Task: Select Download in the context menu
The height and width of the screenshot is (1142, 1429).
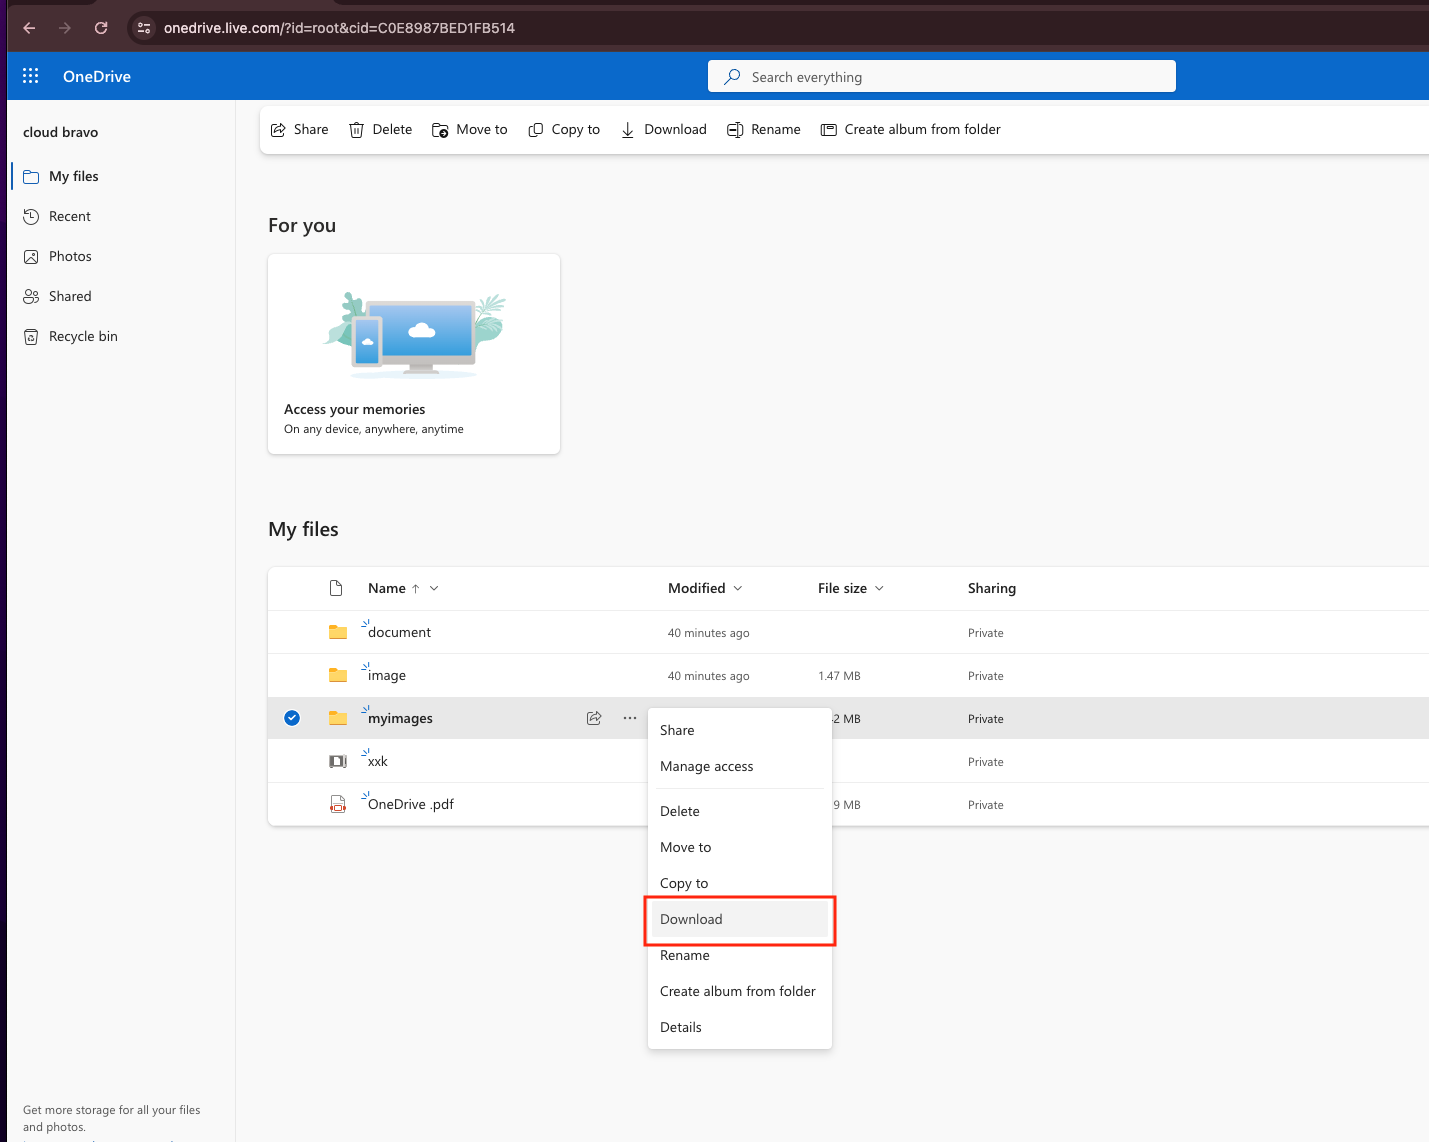Action: pos(740,919)
